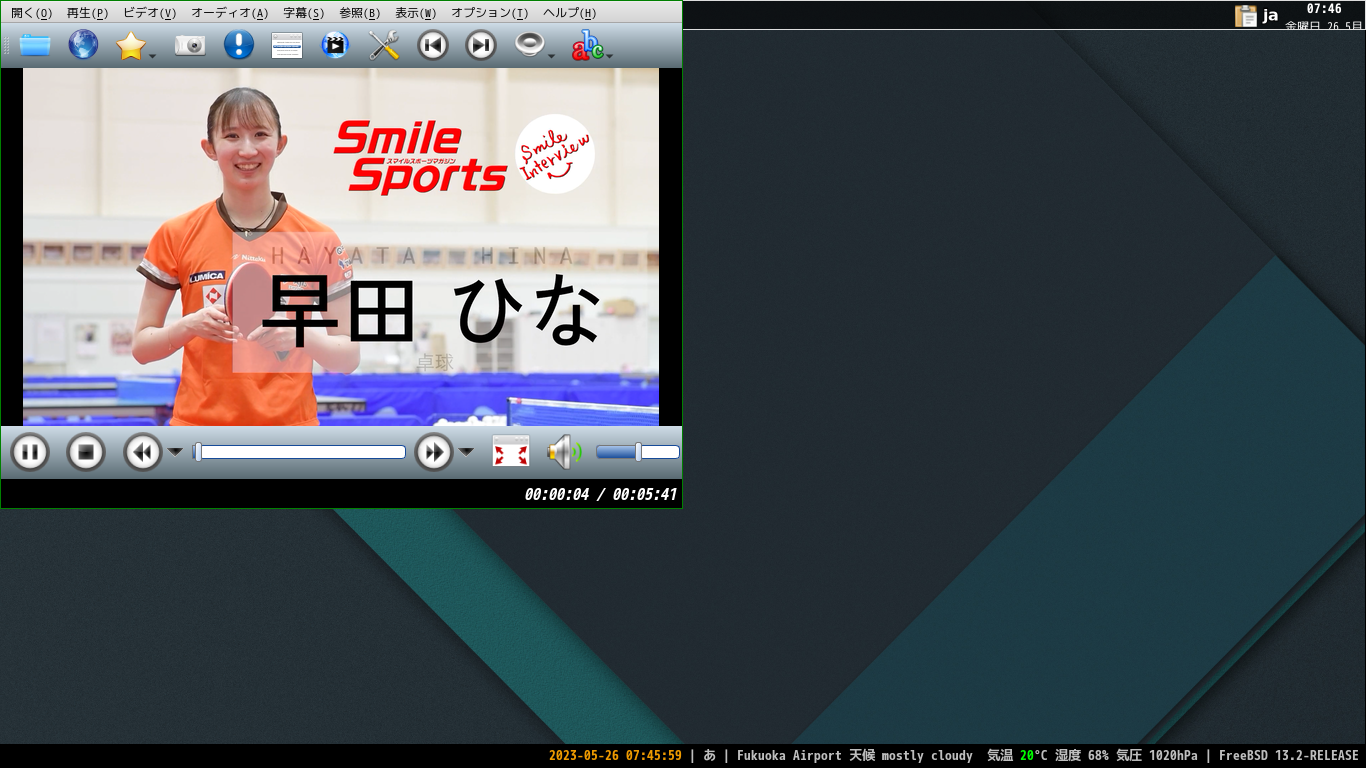Viewport: 1366px width, 768px height.
Task: Jump to next playlist item
Action: point(481,45)
